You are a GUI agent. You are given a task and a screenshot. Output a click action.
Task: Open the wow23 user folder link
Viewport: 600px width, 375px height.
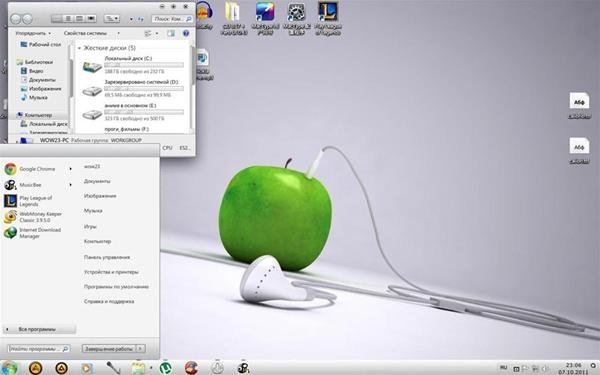(x=92, y=166)
